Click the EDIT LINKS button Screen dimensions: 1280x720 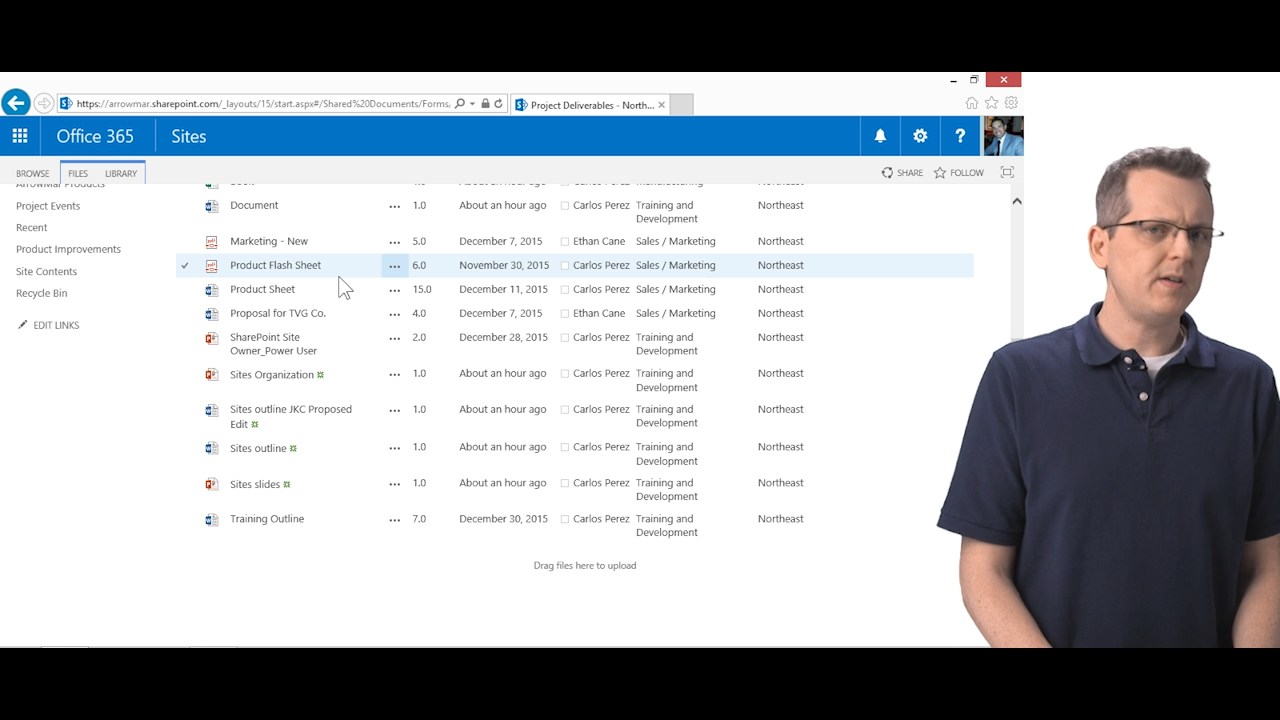point(55,325)
